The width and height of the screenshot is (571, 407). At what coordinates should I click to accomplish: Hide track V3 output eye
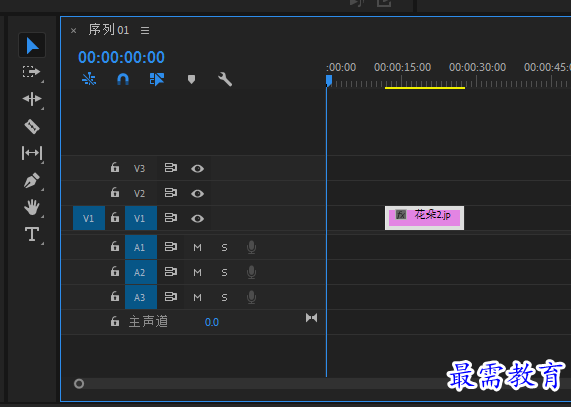click(x=197, y=169)
